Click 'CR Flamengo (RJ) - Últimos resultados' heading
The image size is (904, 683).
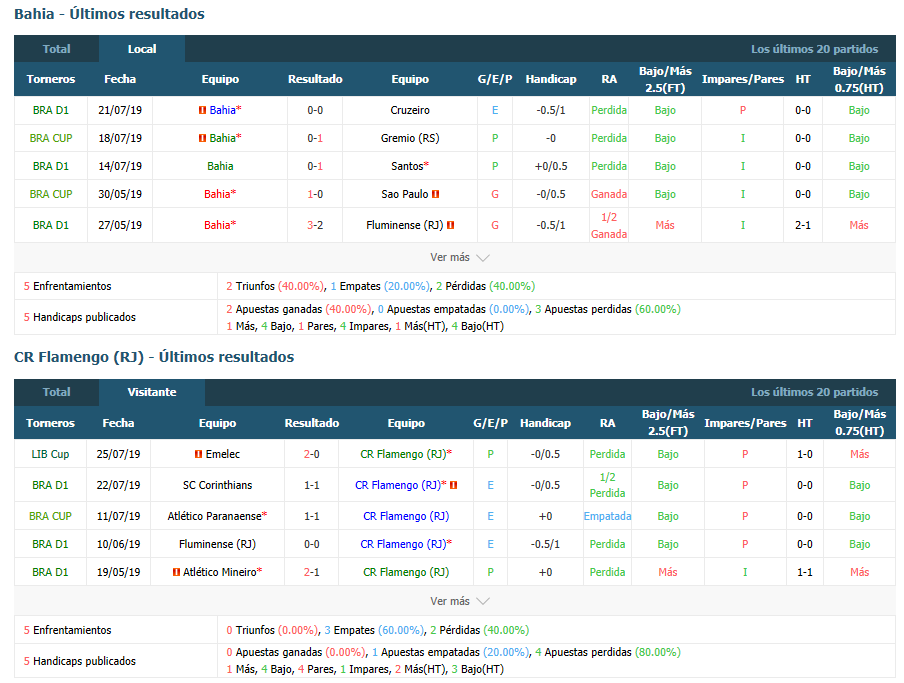coord(154,357)
